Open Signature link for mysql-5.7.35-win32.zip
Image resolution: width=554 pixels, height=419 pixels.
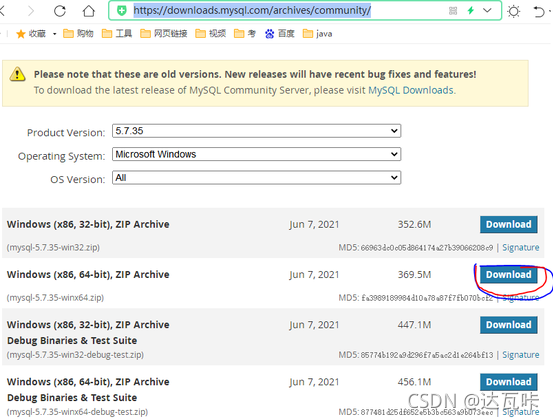(x=521, y=247)
